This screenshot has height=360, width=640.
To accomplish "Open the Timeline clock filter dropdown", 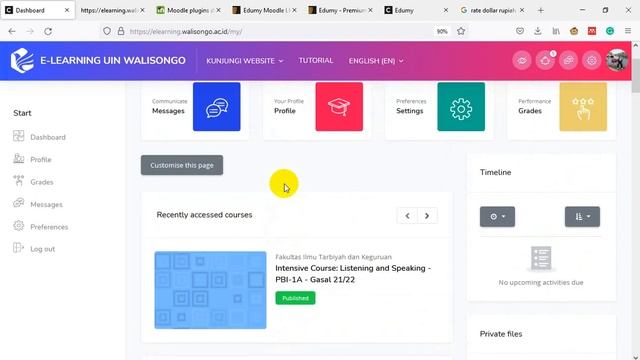I will click(497, 217).
